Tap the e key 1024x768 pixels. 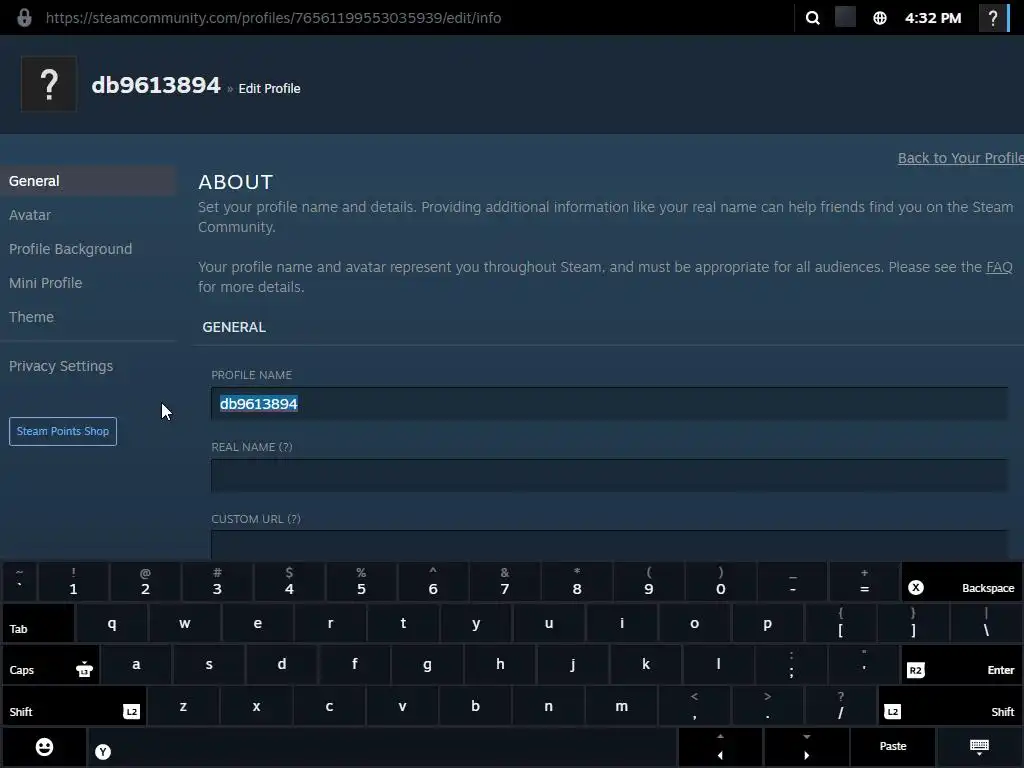pyautogui.click(x=257, y=623)
